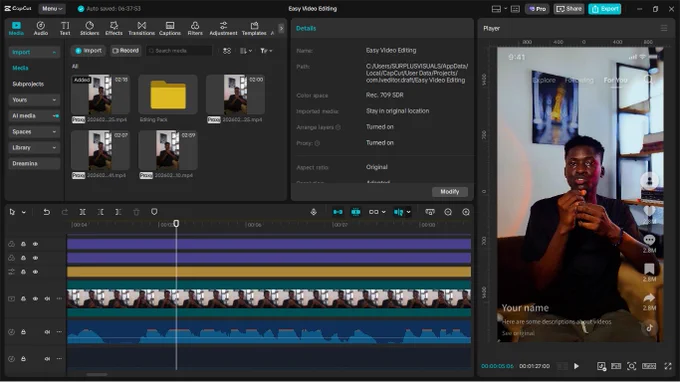
Task: Lock the second purple track
Action: tap(23, 258)
